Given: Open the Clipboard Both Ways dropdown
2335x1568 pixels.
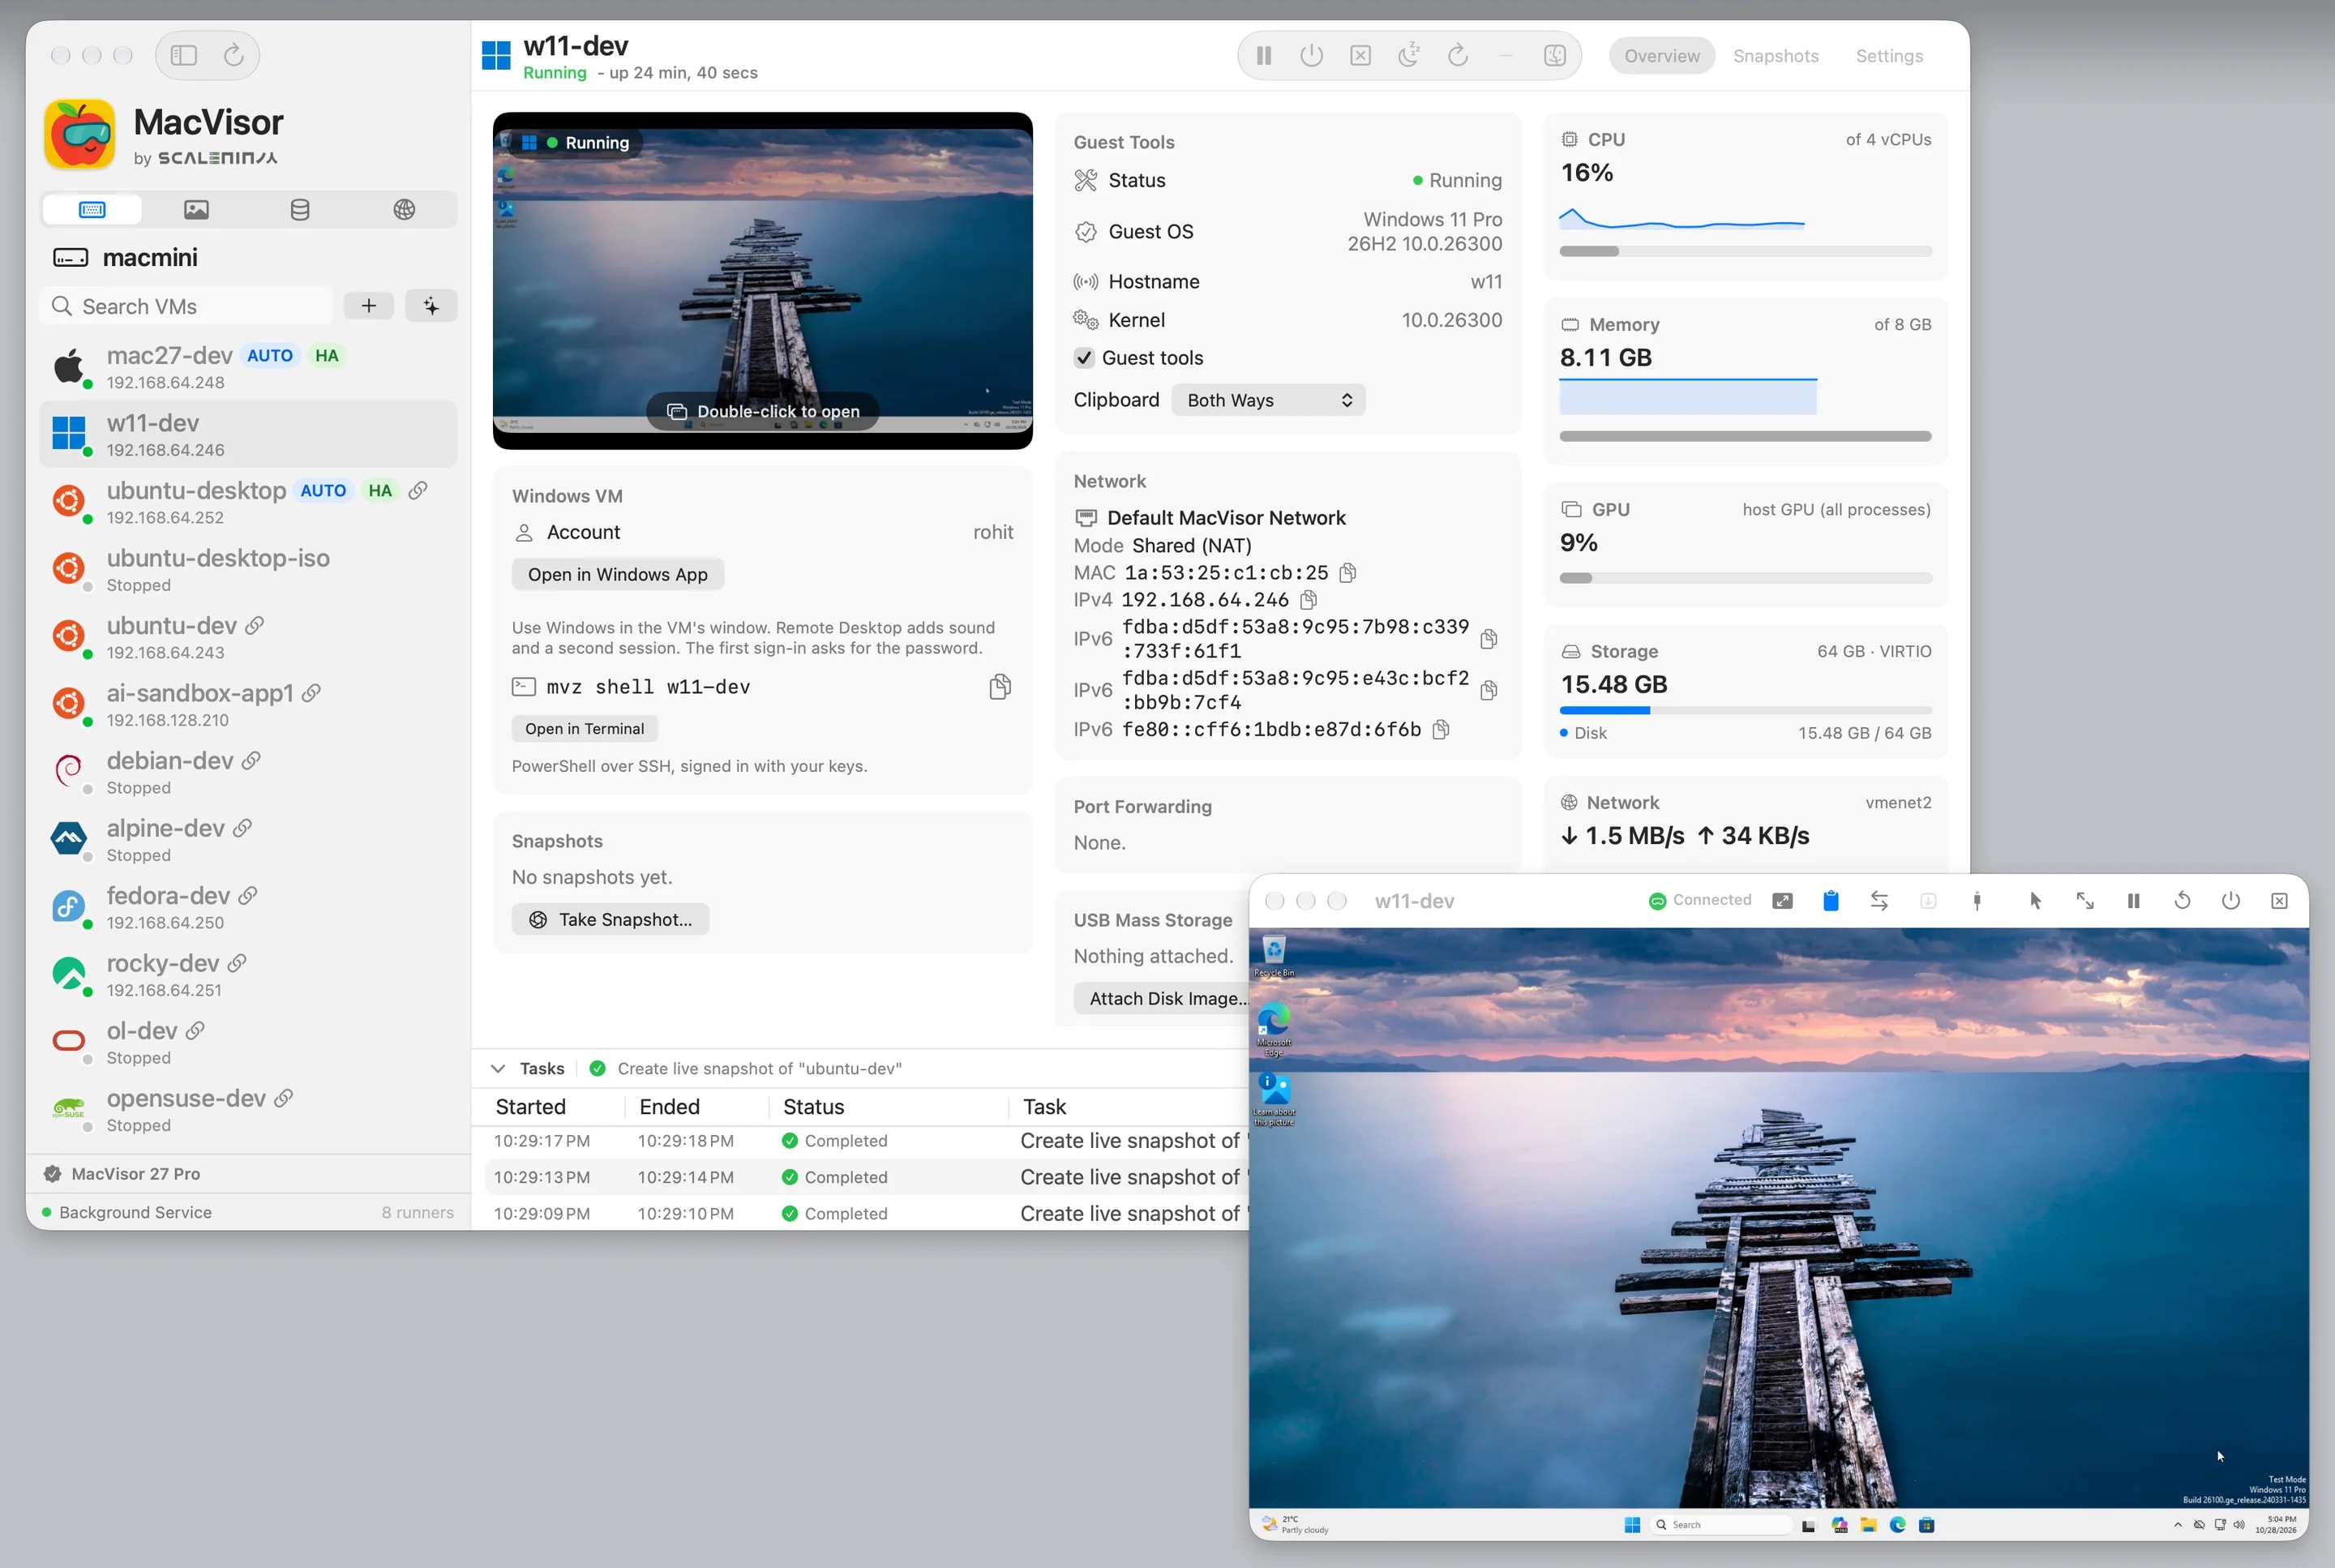Looking at the screenshot, I should [x=1268, y=400].
